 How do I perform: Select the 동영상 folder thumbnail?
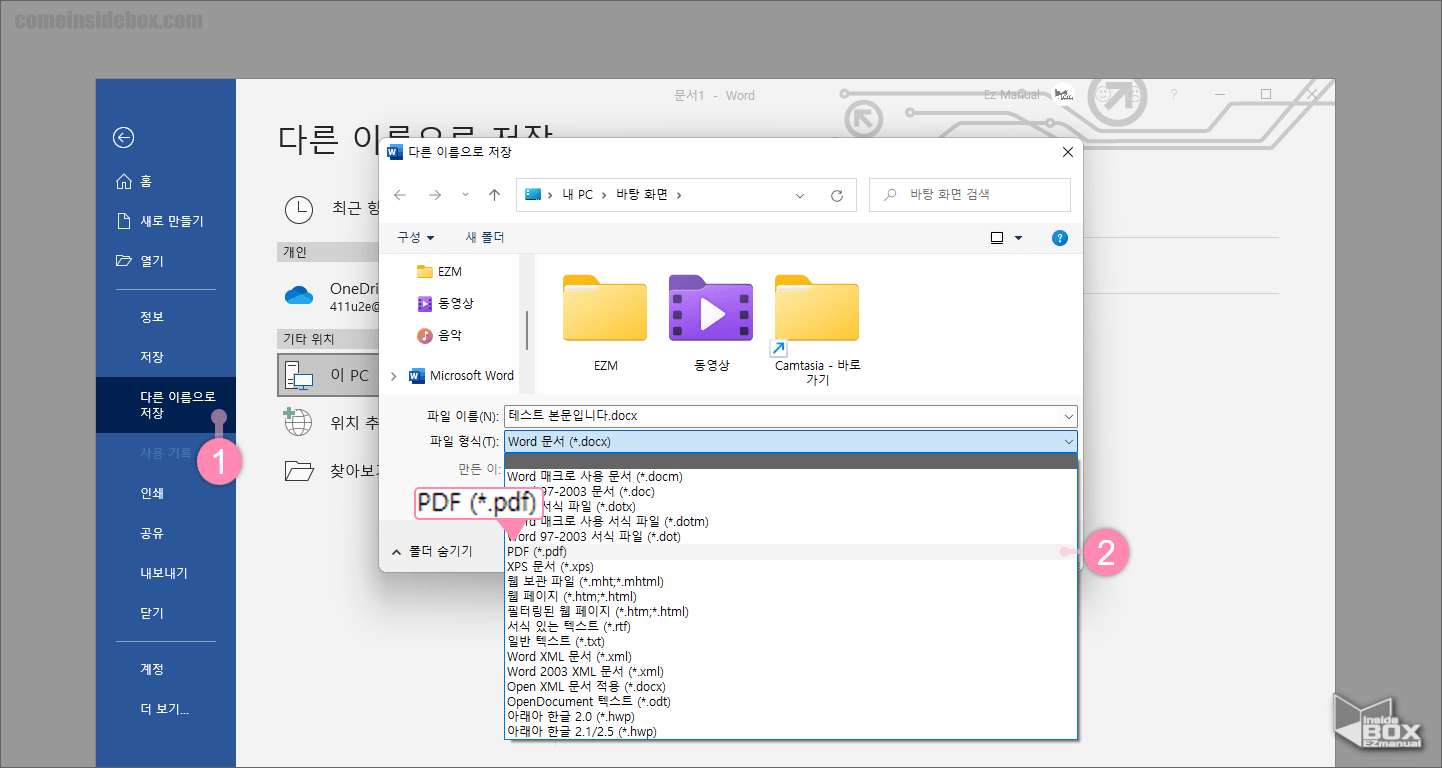tap(711, 323)
